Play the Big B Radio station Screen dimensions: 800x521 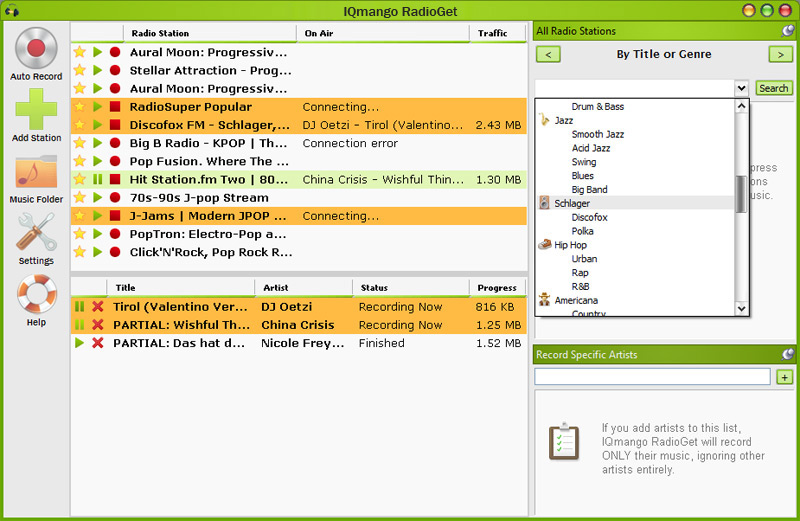point(97,143)
